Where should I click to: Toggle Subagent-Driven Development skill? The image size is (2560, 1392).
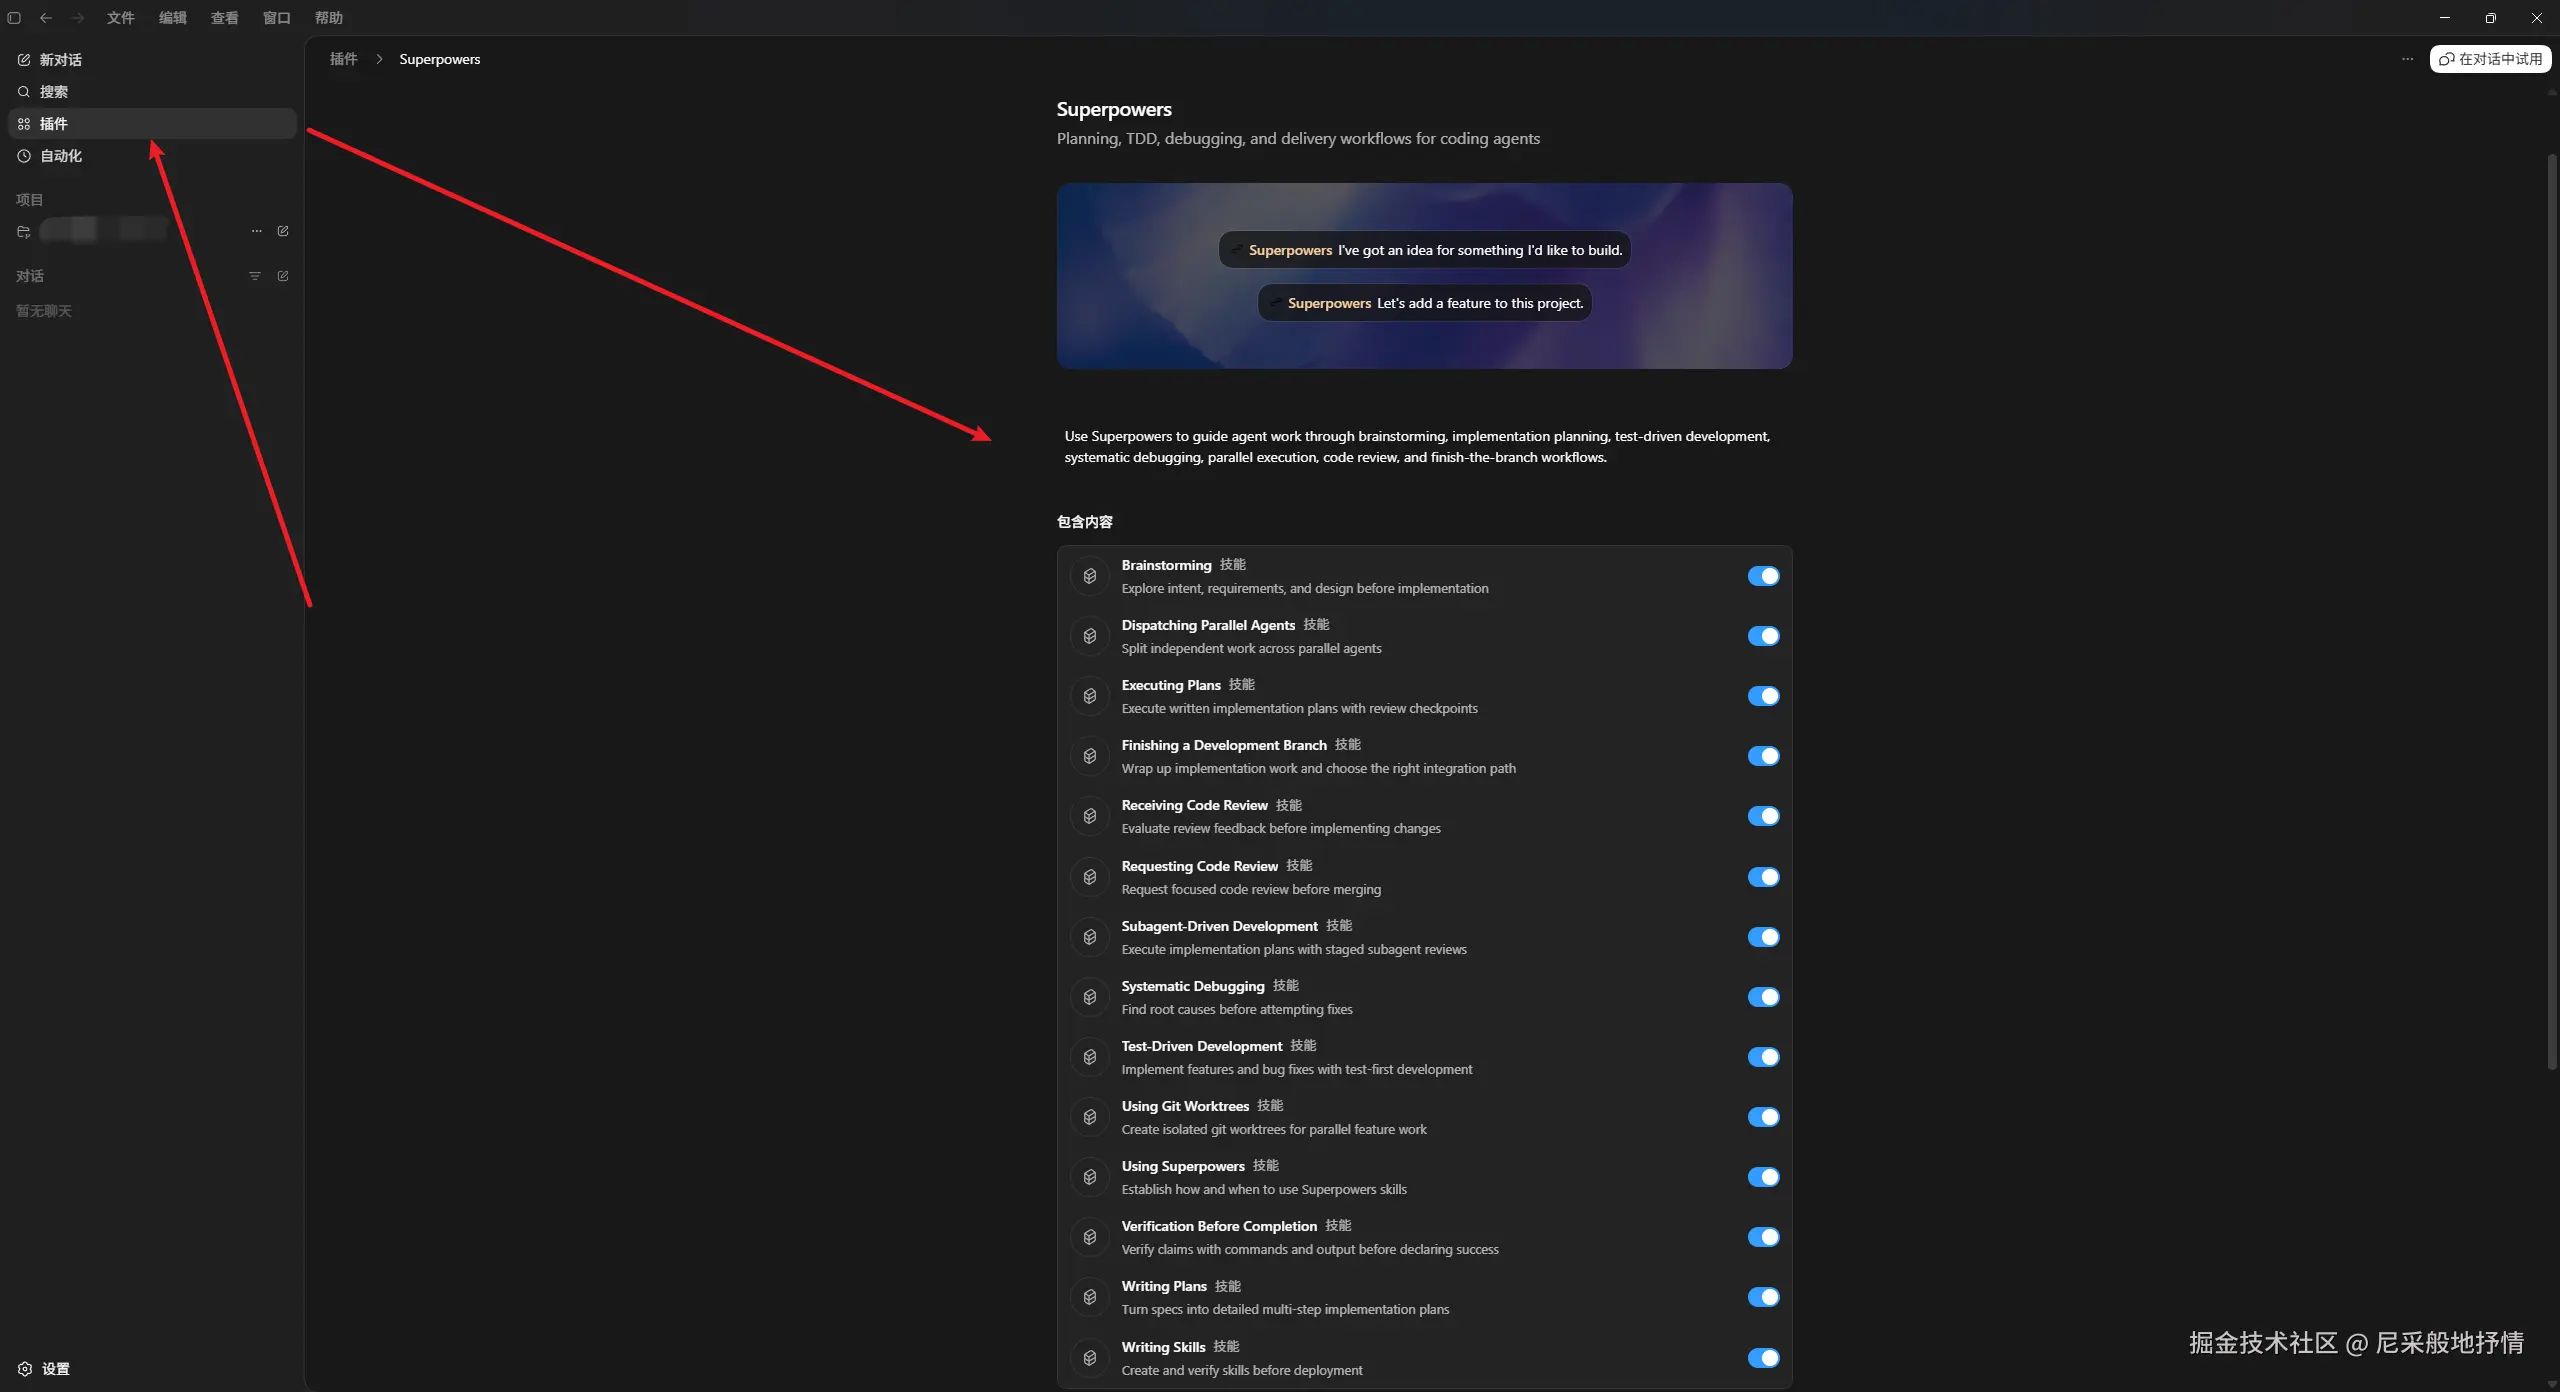click(1763, 937)
